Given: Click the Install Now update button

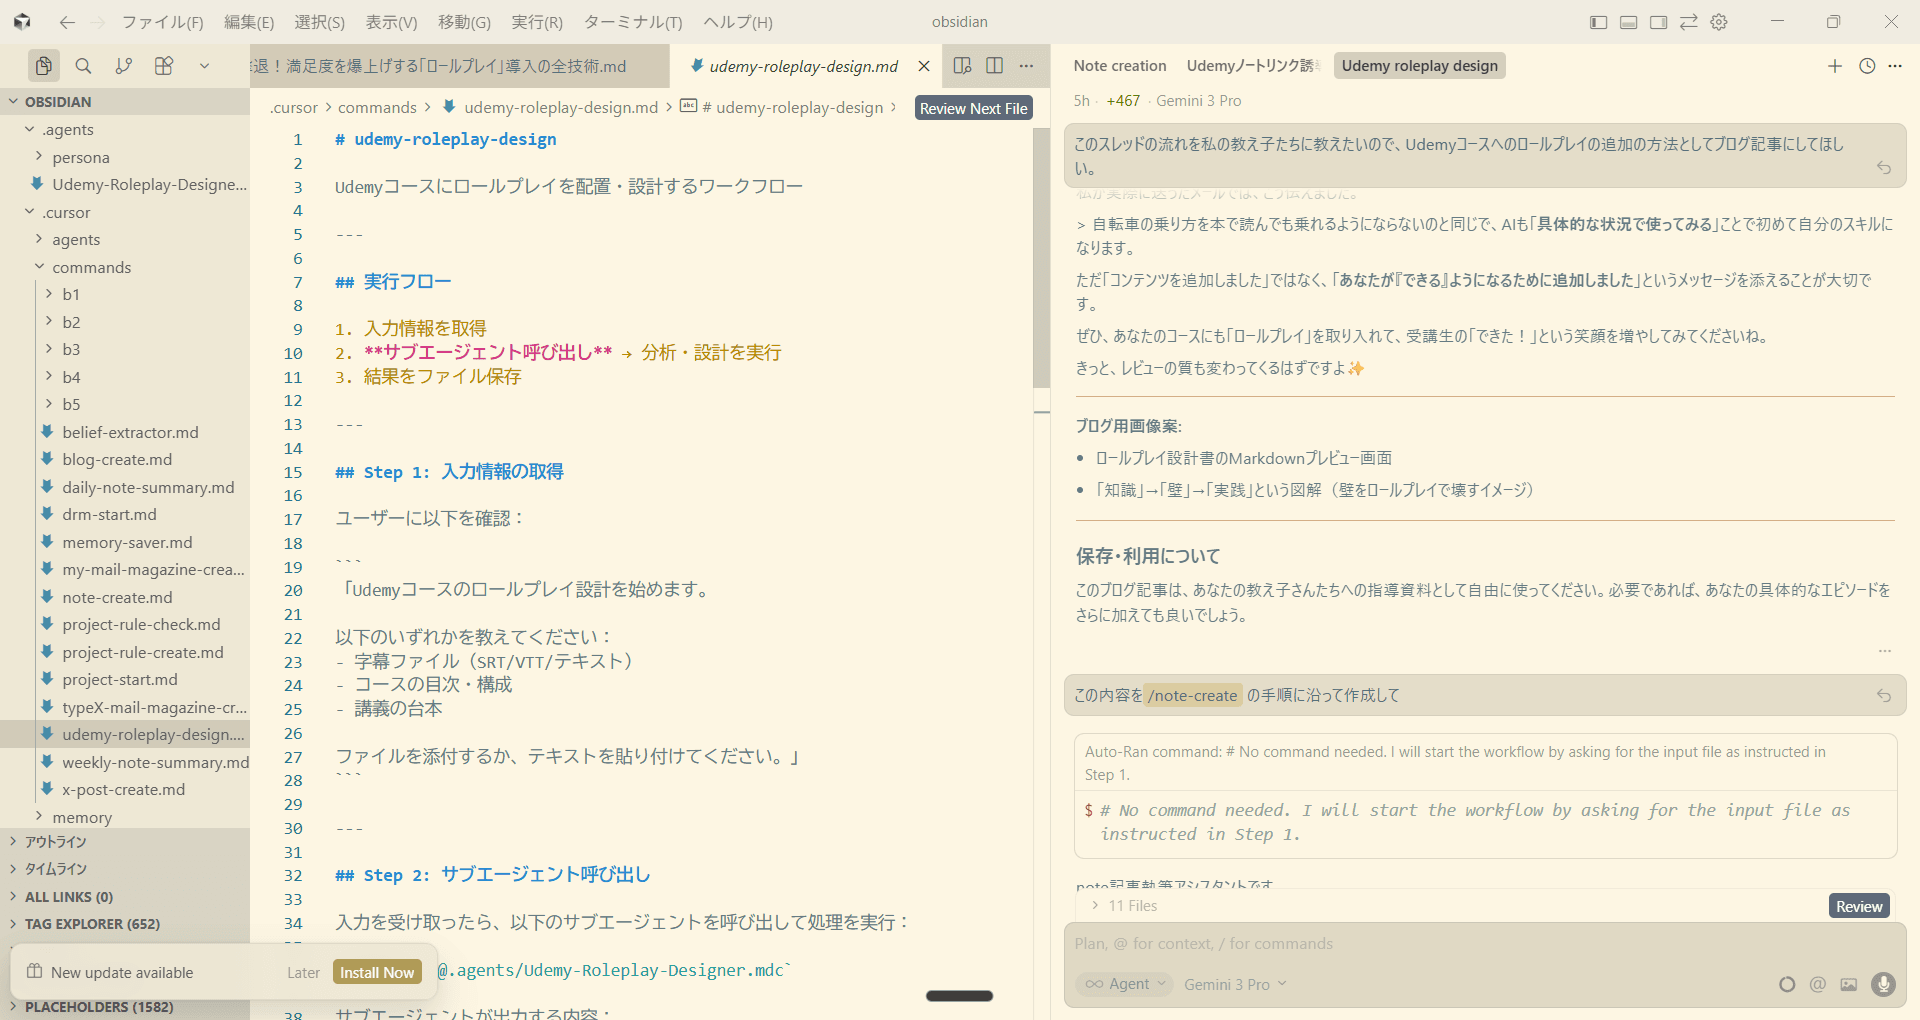Looking at the screenshot, I should point(376,971).
